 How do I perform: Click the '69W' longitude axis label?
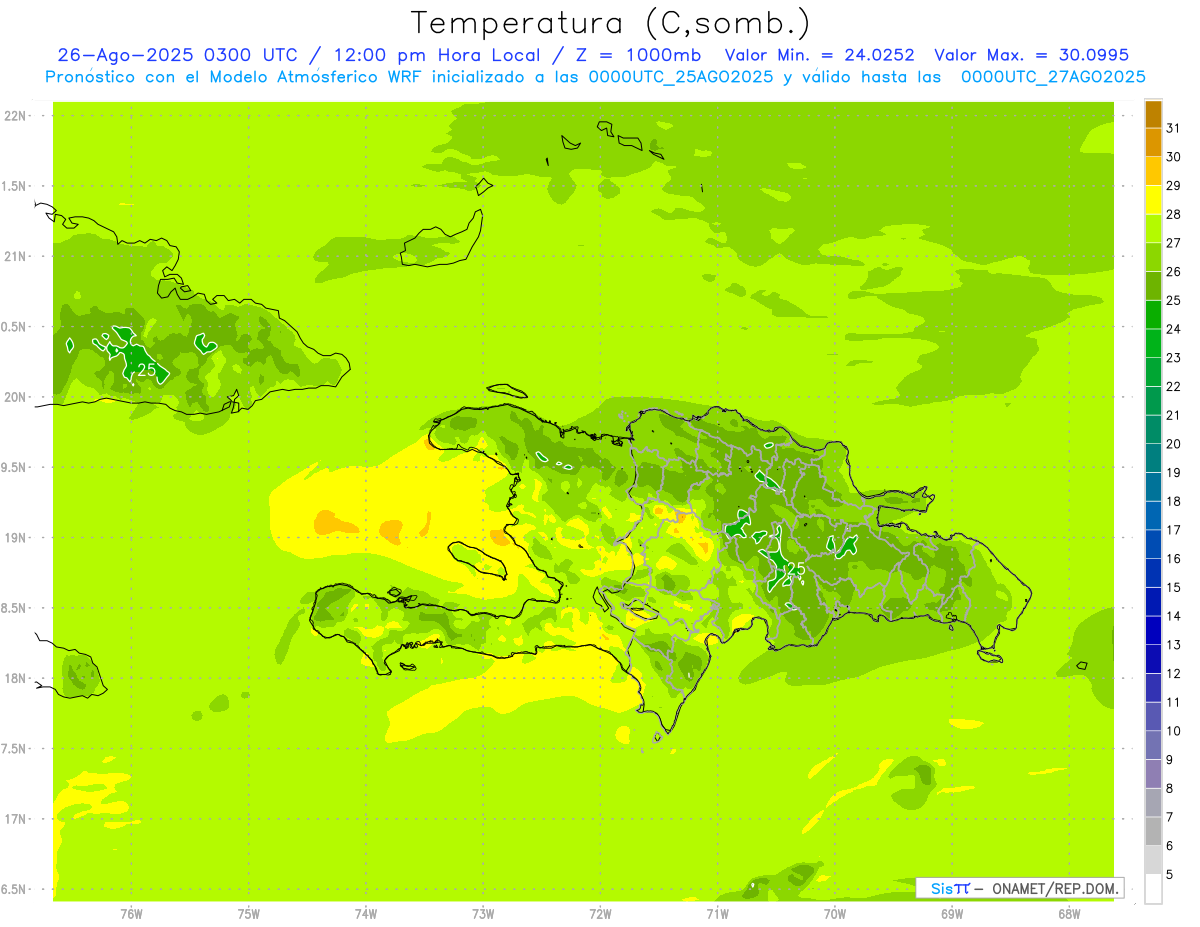pyautogui.click(x=952, y=914)
